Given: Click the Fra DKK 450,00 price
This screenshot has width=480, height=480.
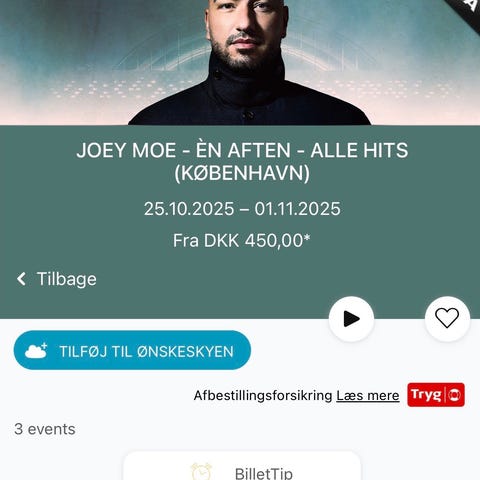Looking at the screenshot, I should coord(241,240).
